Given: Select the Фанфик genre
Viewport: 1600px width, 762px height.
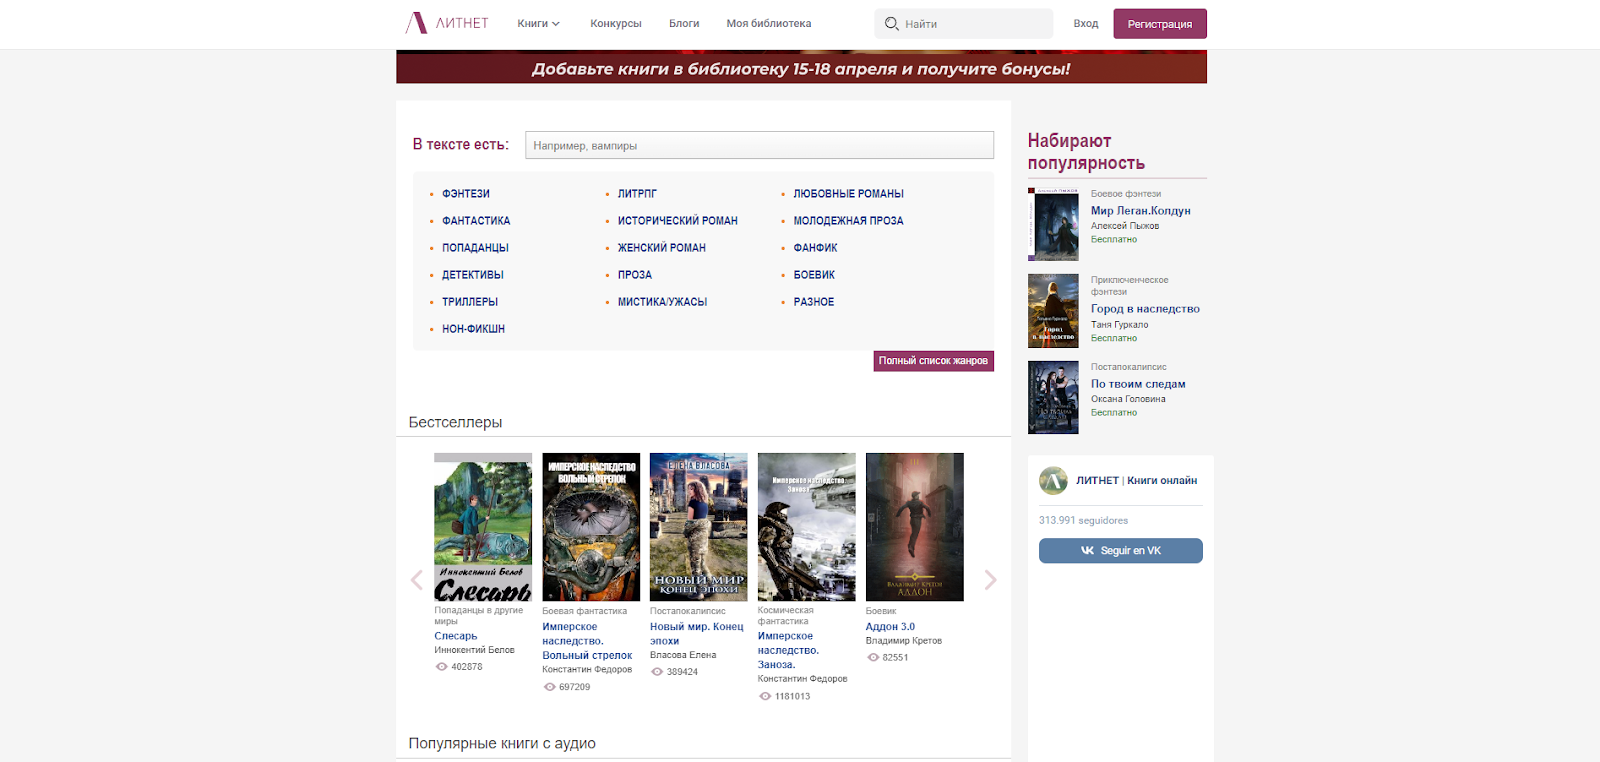Looking at the screenshot, I should (x=816, y=248).
